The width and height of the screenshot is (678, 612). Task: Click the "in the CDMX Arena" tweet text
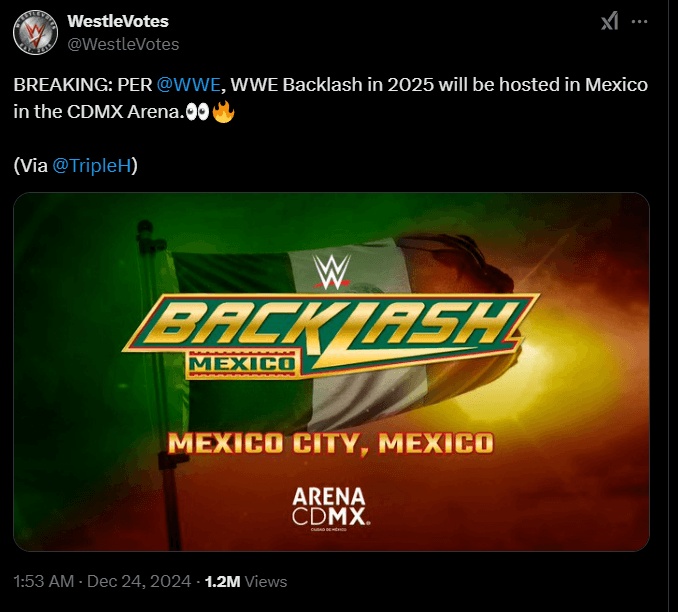click(x=99, y=112)
